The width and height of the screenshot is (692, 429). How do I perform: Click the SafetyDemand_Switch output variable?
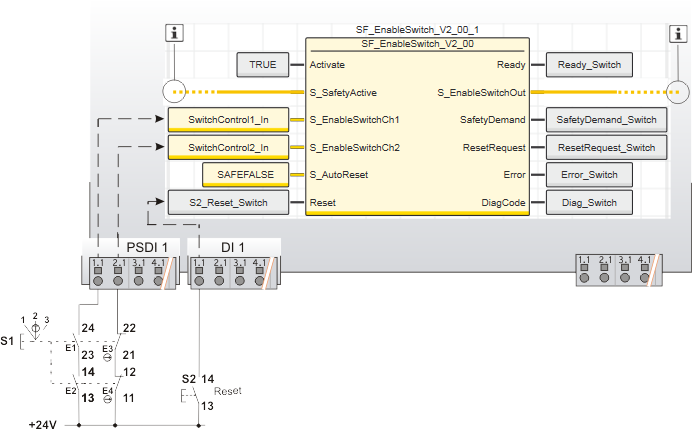pyautogui.click(x=600, y=120)
